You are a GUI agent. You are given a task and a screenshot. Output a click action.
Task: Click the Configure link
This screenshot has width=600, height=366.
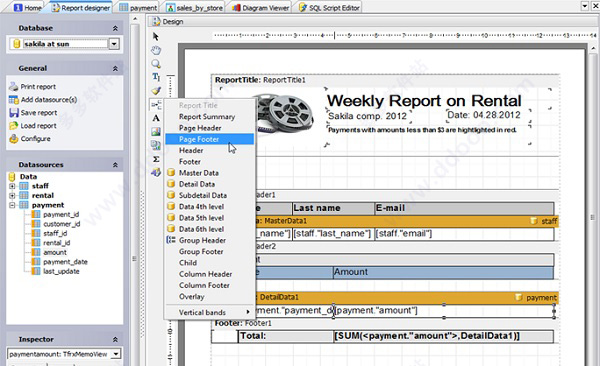click(35, 139)
